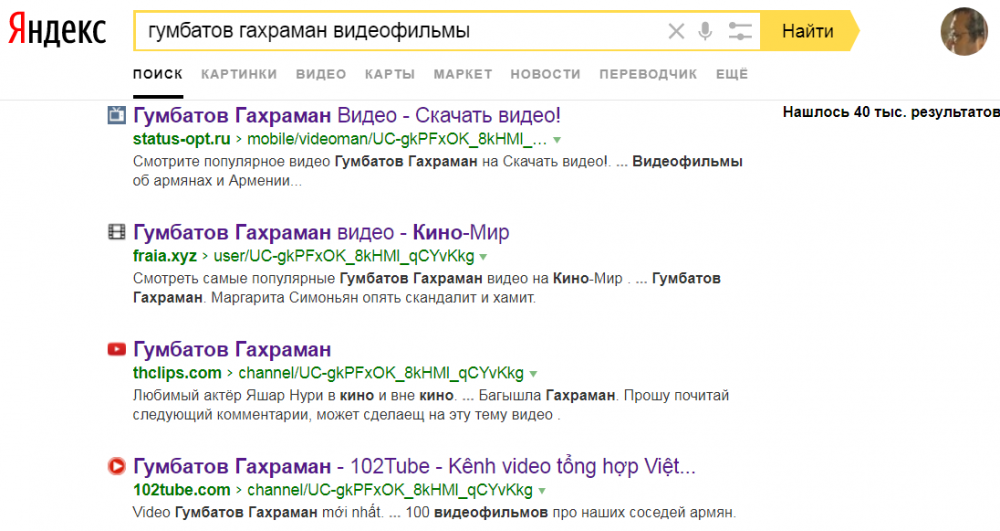Open the status-opt.ru mobile/videoman path link
This screenshot has height=531, width=1000.
click(x=397, y=139)
